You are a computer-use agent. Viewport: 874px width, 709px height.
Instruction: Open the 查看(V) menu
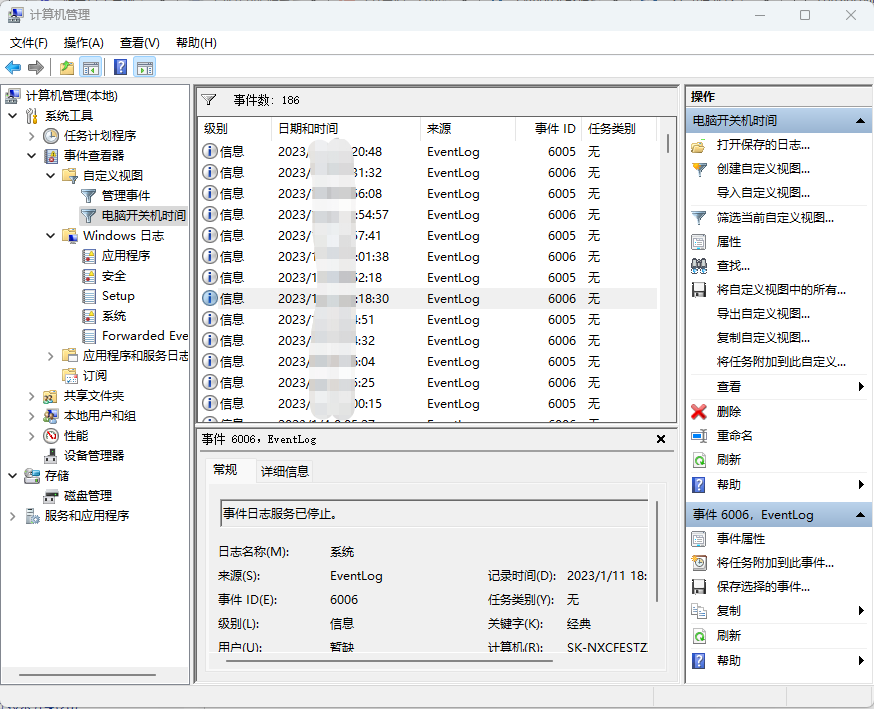coord(140,43)
